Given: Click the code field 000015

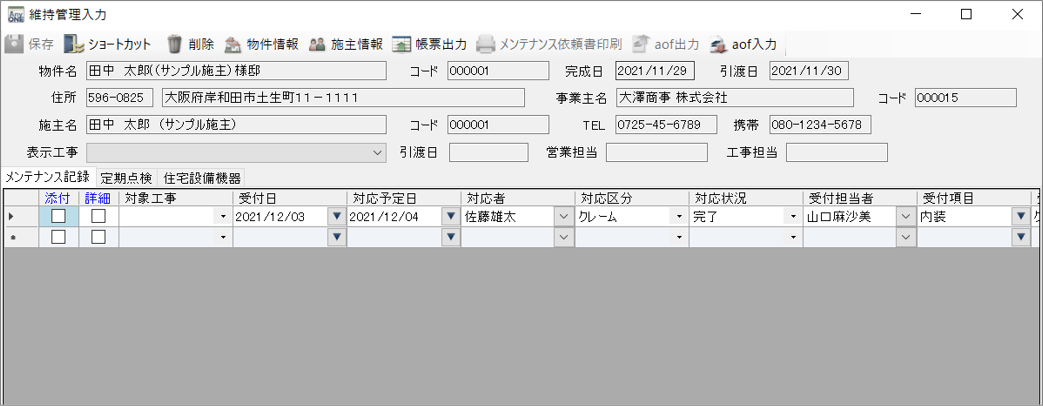Looking at the screenshot, I should click(966, 98).
